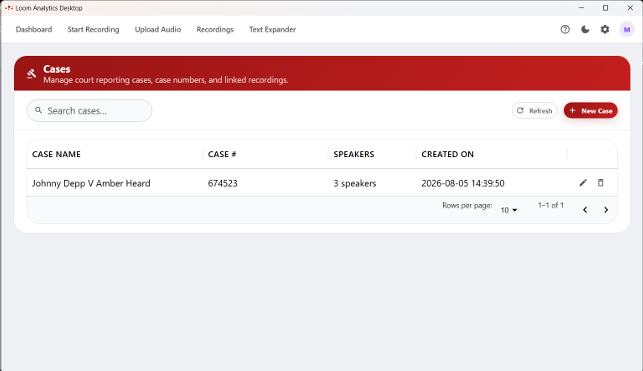Minimize the Loom Analytics window
The image size is (643, 371).
pyautogui.click(x=581, y=8)
